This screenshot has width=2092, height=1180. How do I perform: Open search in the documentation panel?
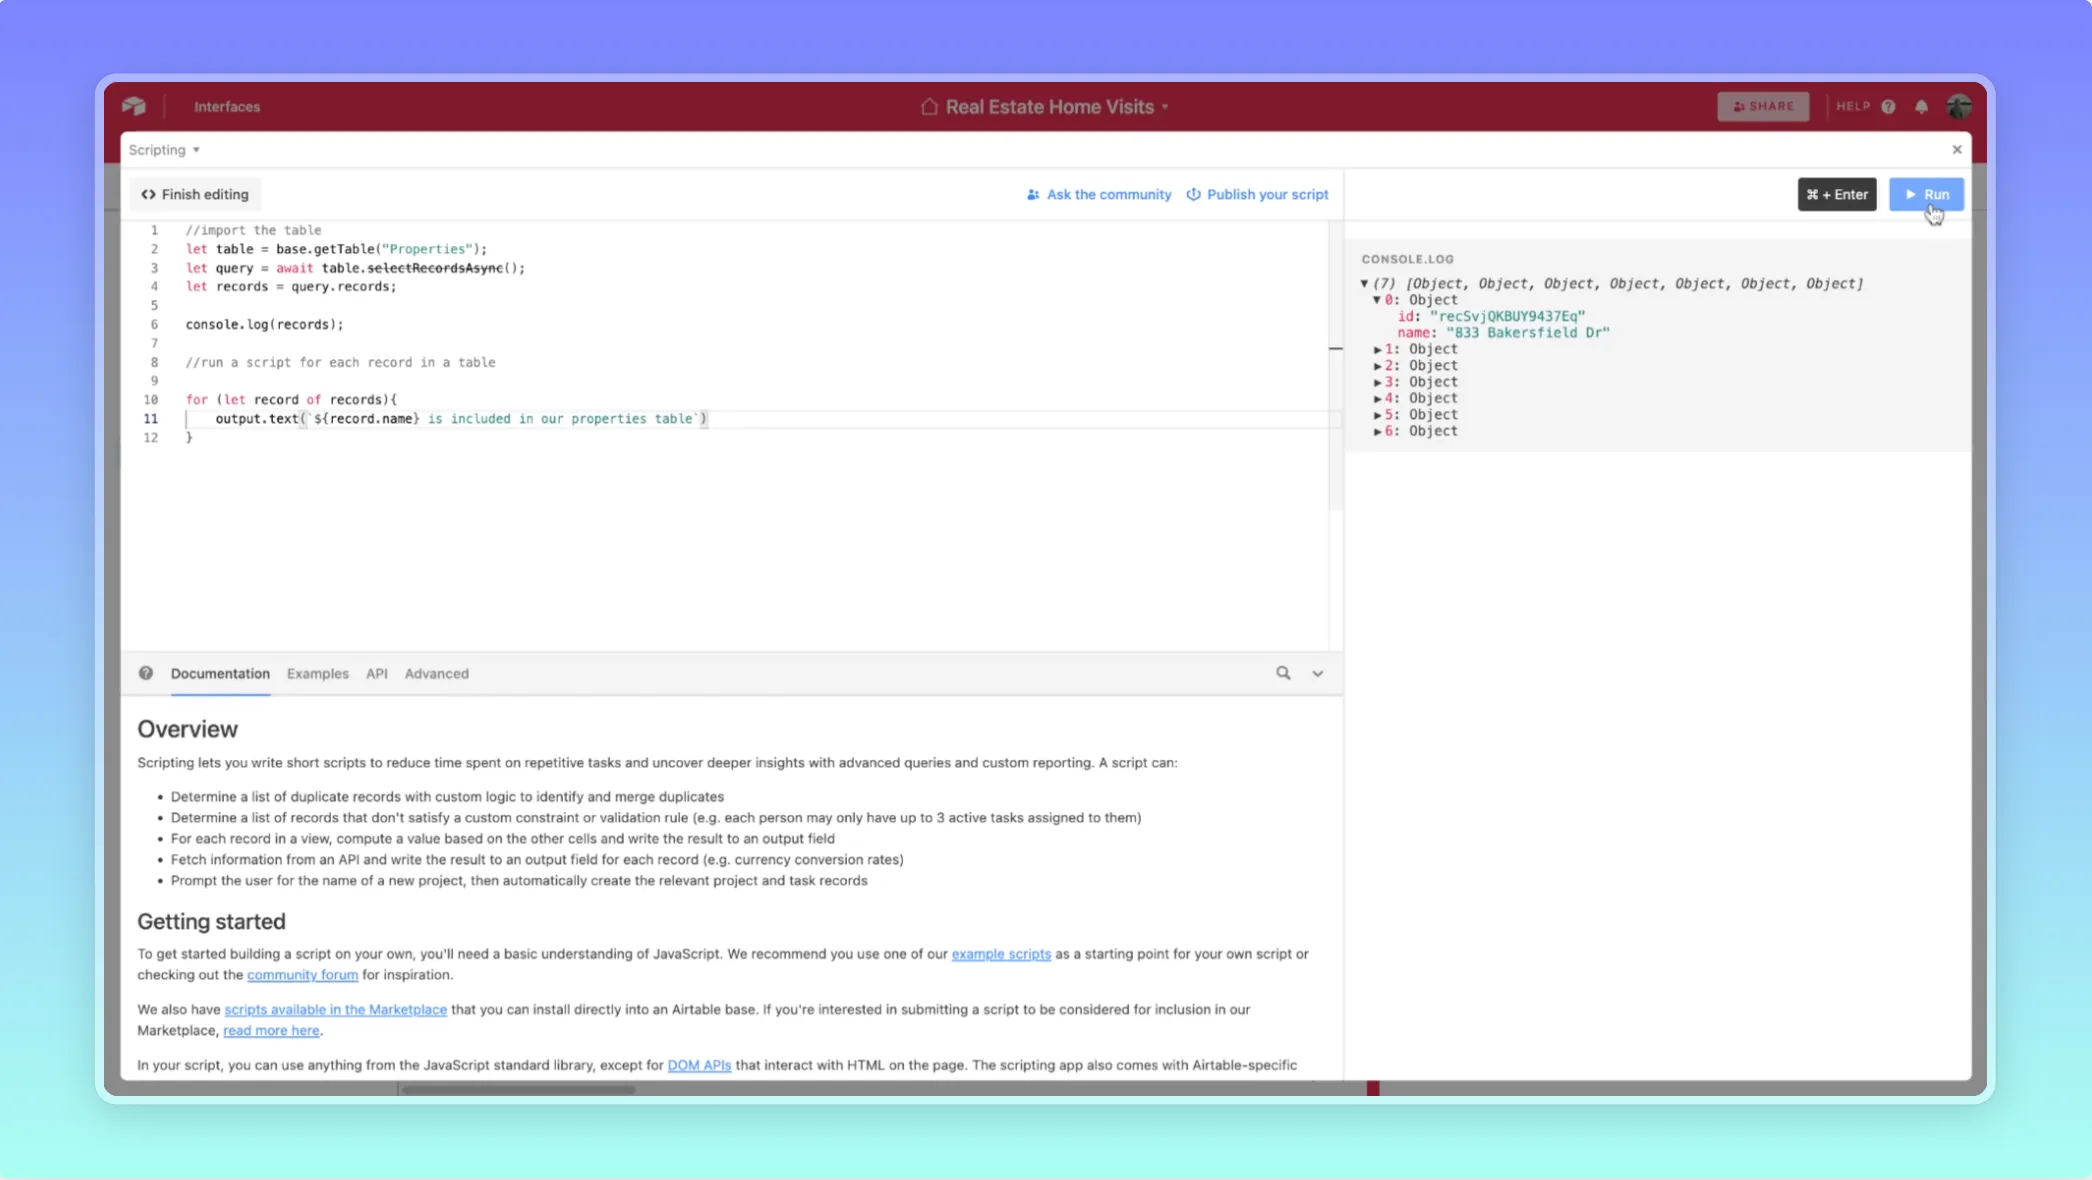coord(1284,673)
